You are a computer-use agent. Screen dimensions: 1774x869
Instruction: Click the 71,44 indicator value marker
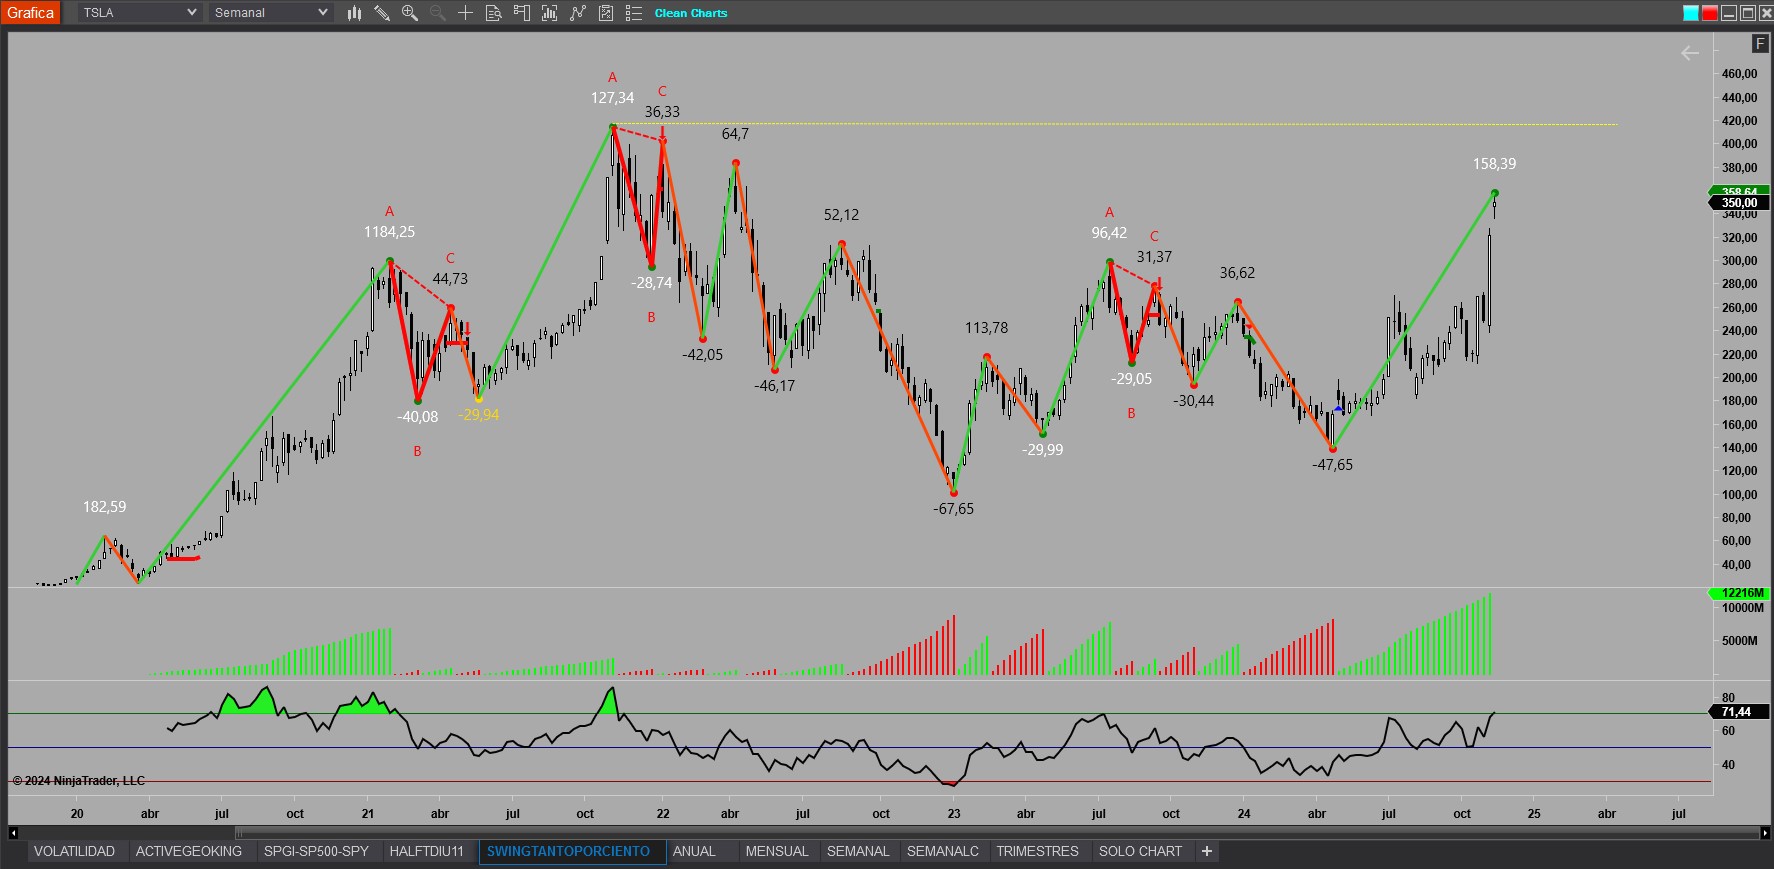[x=1738, y=712]
